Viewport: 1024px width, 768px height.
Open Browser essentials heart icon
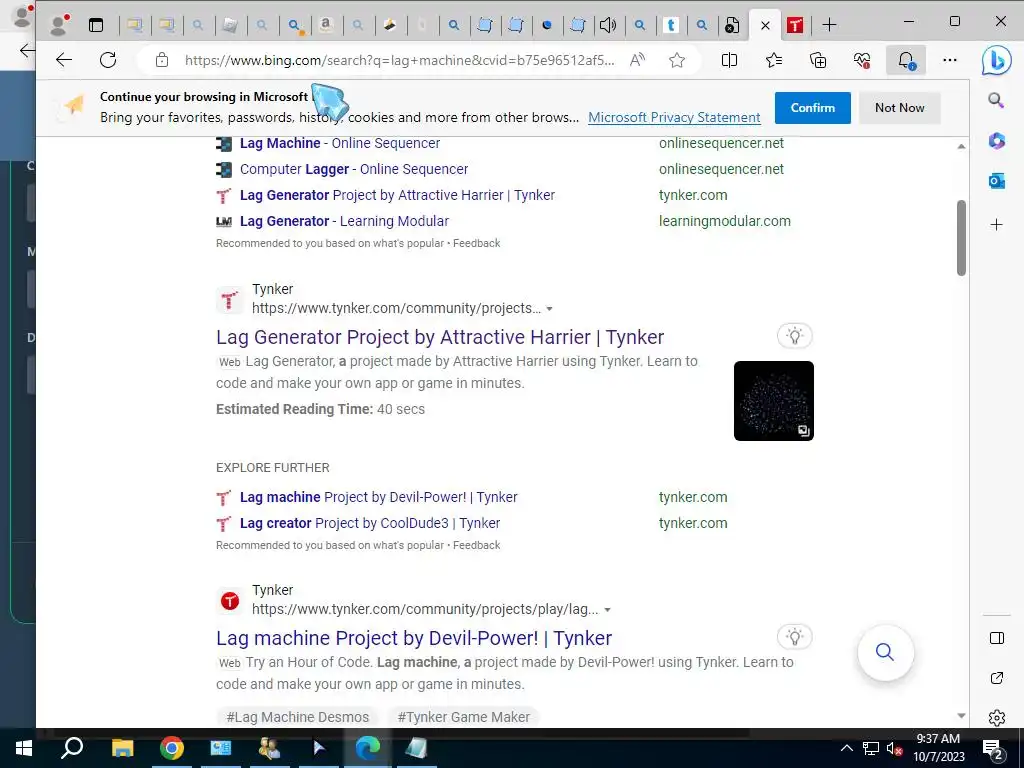(861, 60)
